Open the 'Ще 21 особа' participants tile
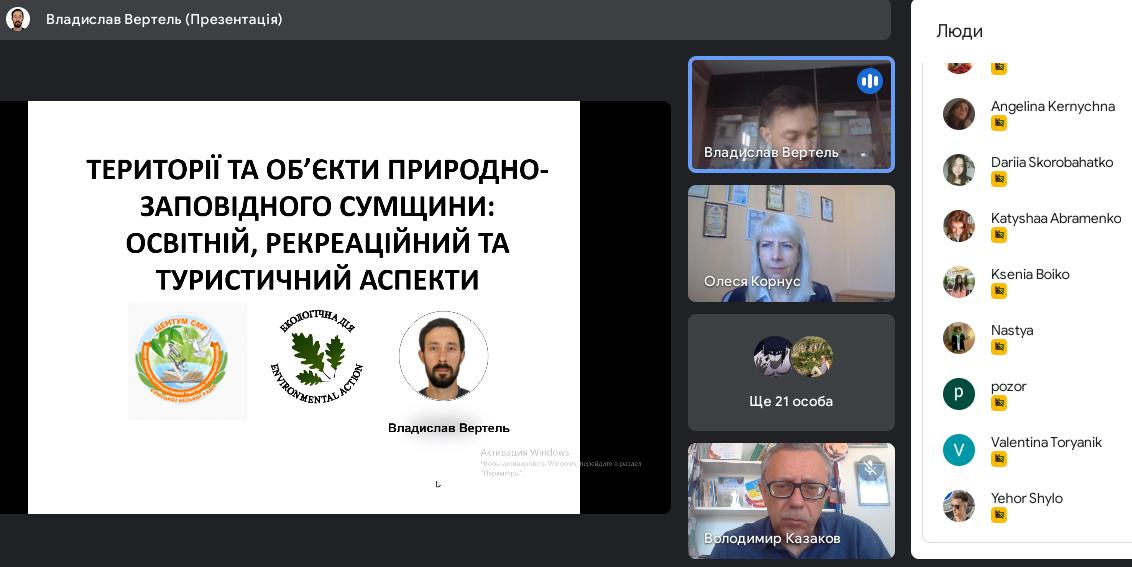Screen dimensions: 1132x567 pyautogui.click(x=791, y=372)
